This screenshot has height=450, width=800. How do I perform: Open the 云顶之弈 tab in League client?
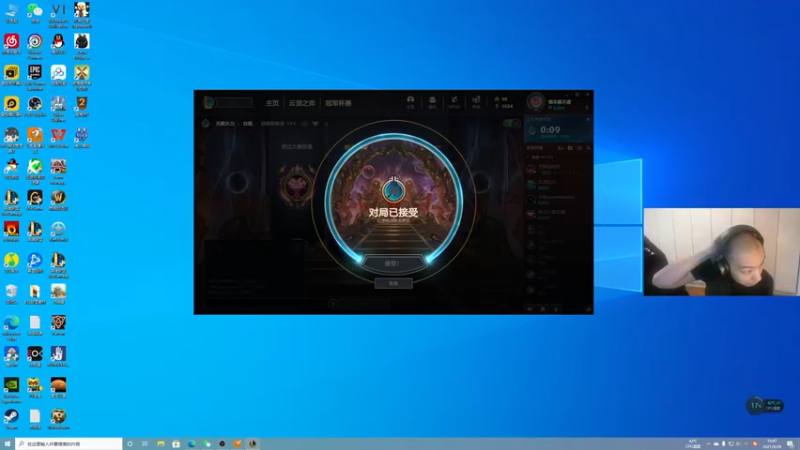coord(302,103)
